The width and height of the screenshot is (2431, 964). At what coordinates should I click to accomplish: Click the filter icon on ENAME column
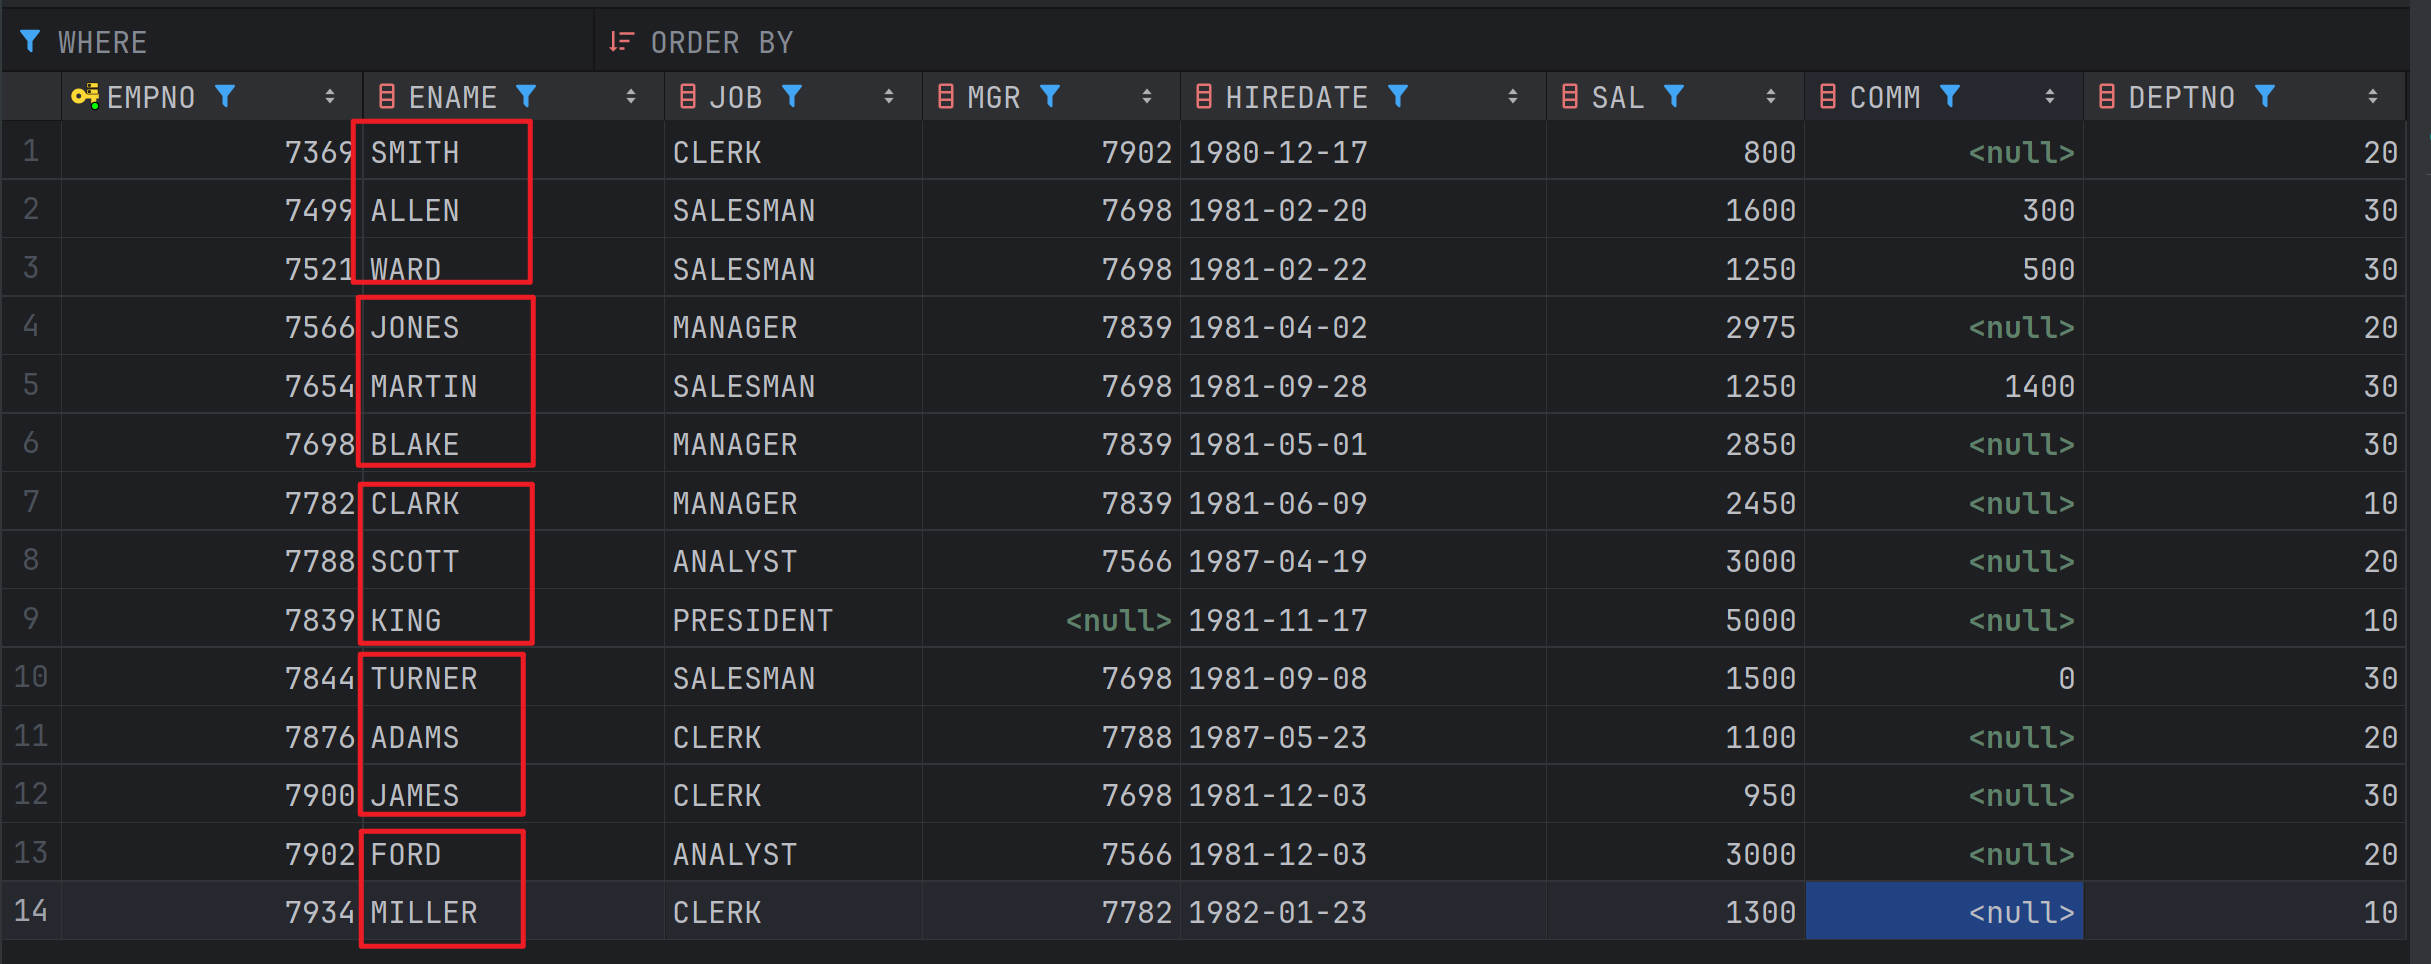[526, 96]
